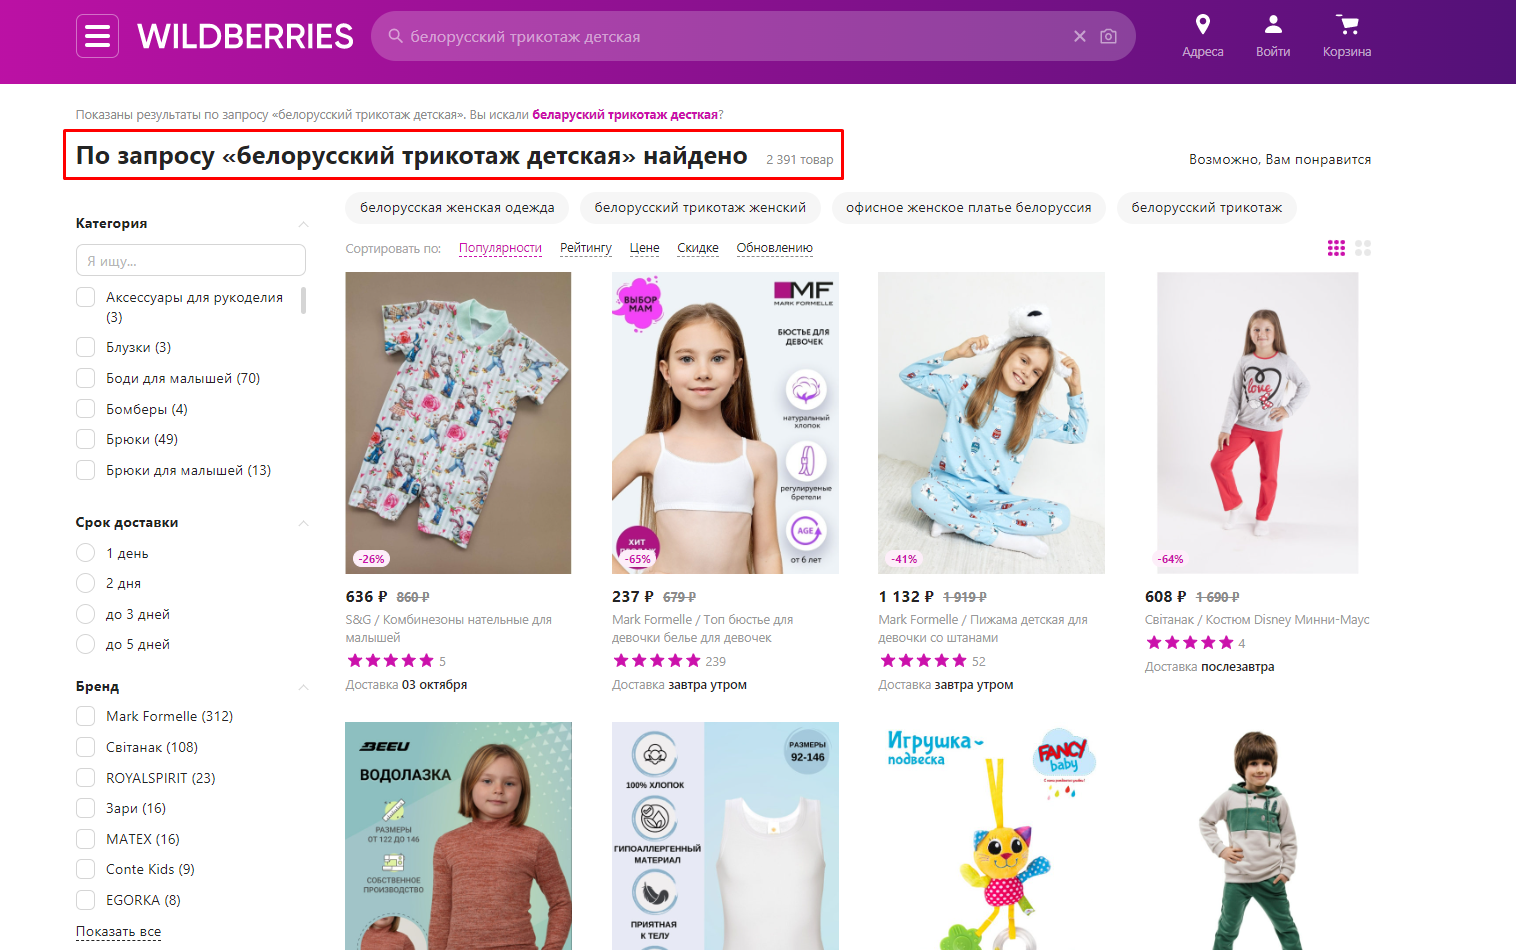The width and height of the screenshot is (1516, 950).
Task: Sort results by Рейтингу
Action: click(x=586, y=248)
